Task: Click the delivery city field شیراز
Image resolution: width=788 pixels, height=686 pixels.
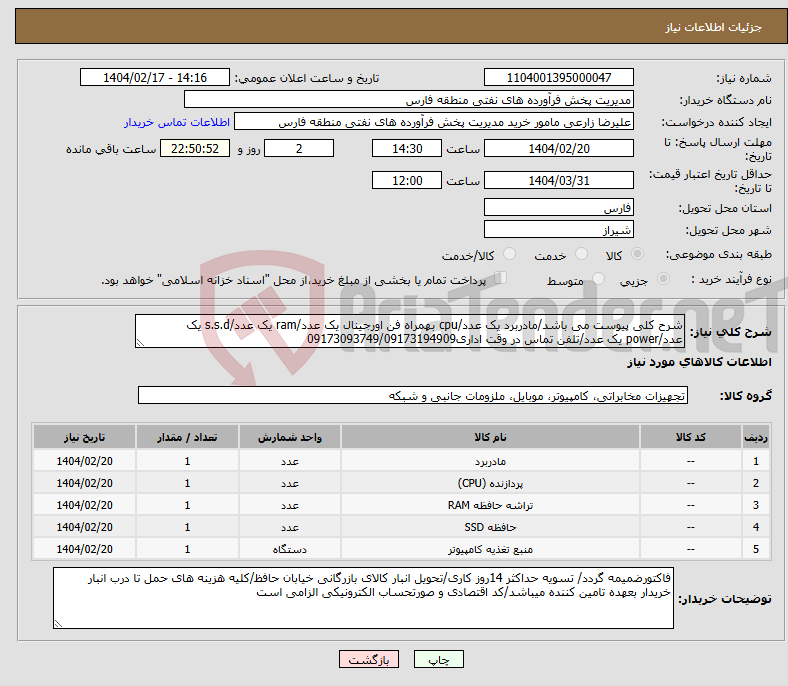Action: click(558, 229)
